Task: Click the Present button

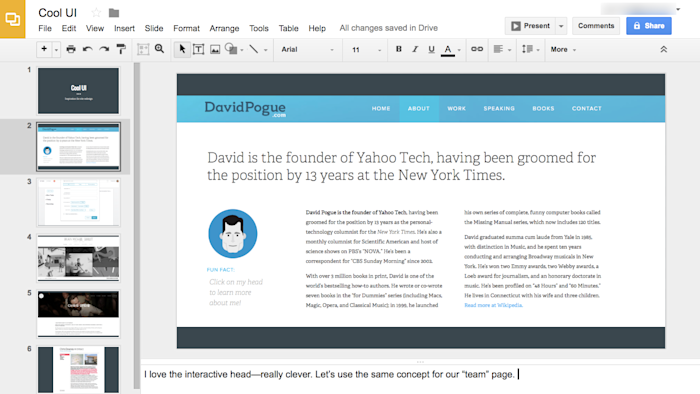Action: [x=530, y=26]
